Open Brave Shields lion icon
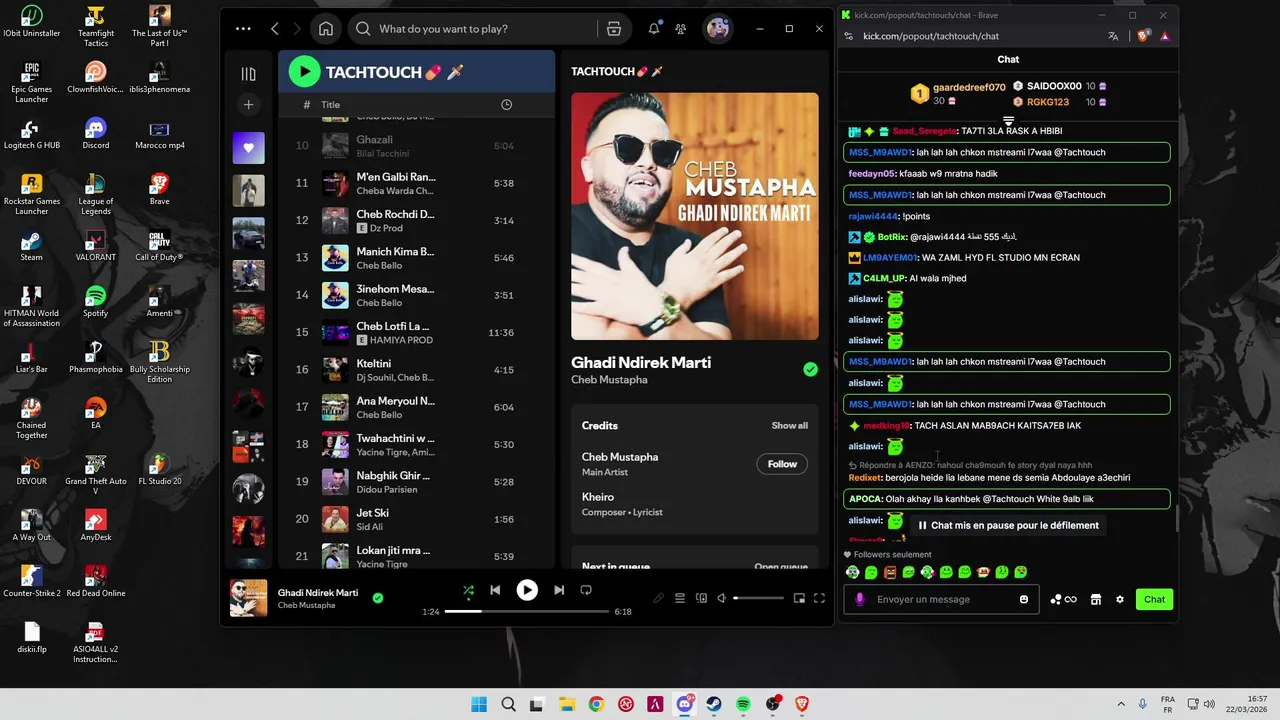Viewport: 1280px width, 720px height. [x=1144, y=36]
